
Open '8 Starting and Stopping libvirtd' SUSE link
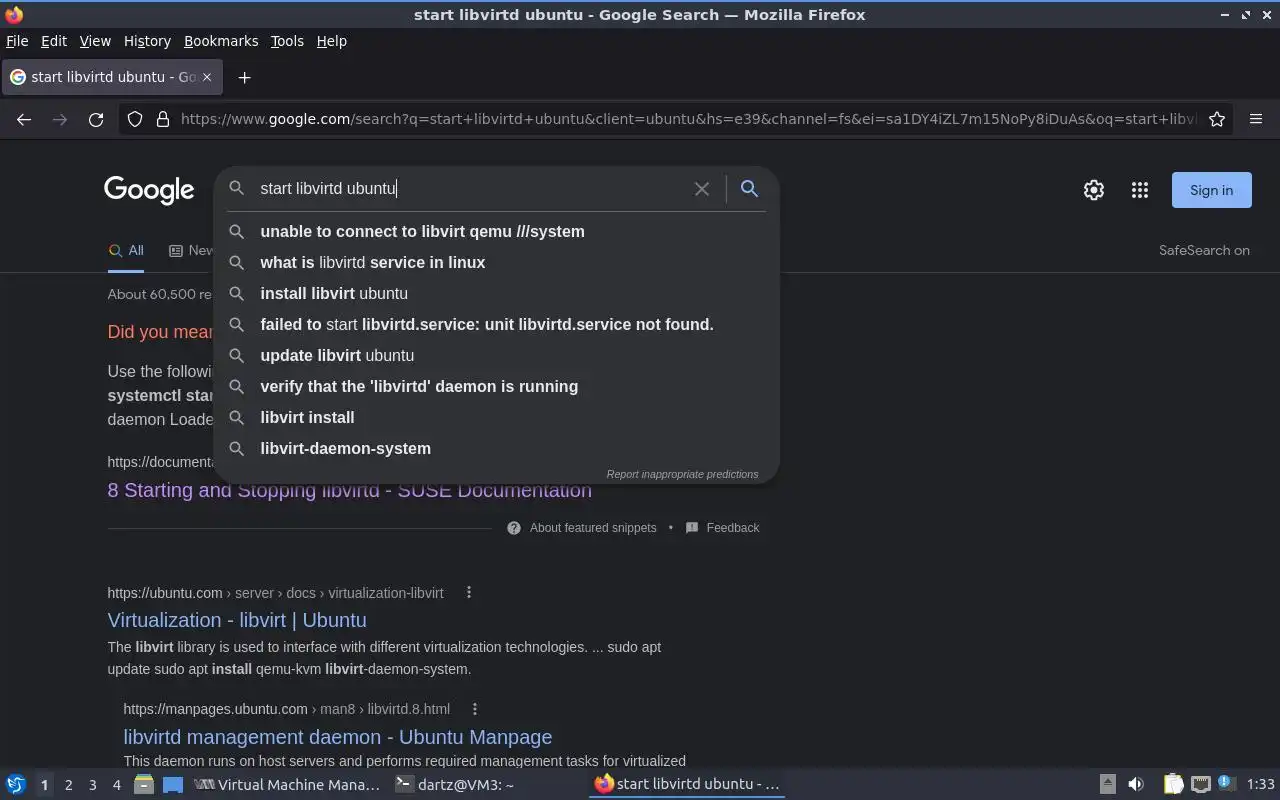[349, 490]
